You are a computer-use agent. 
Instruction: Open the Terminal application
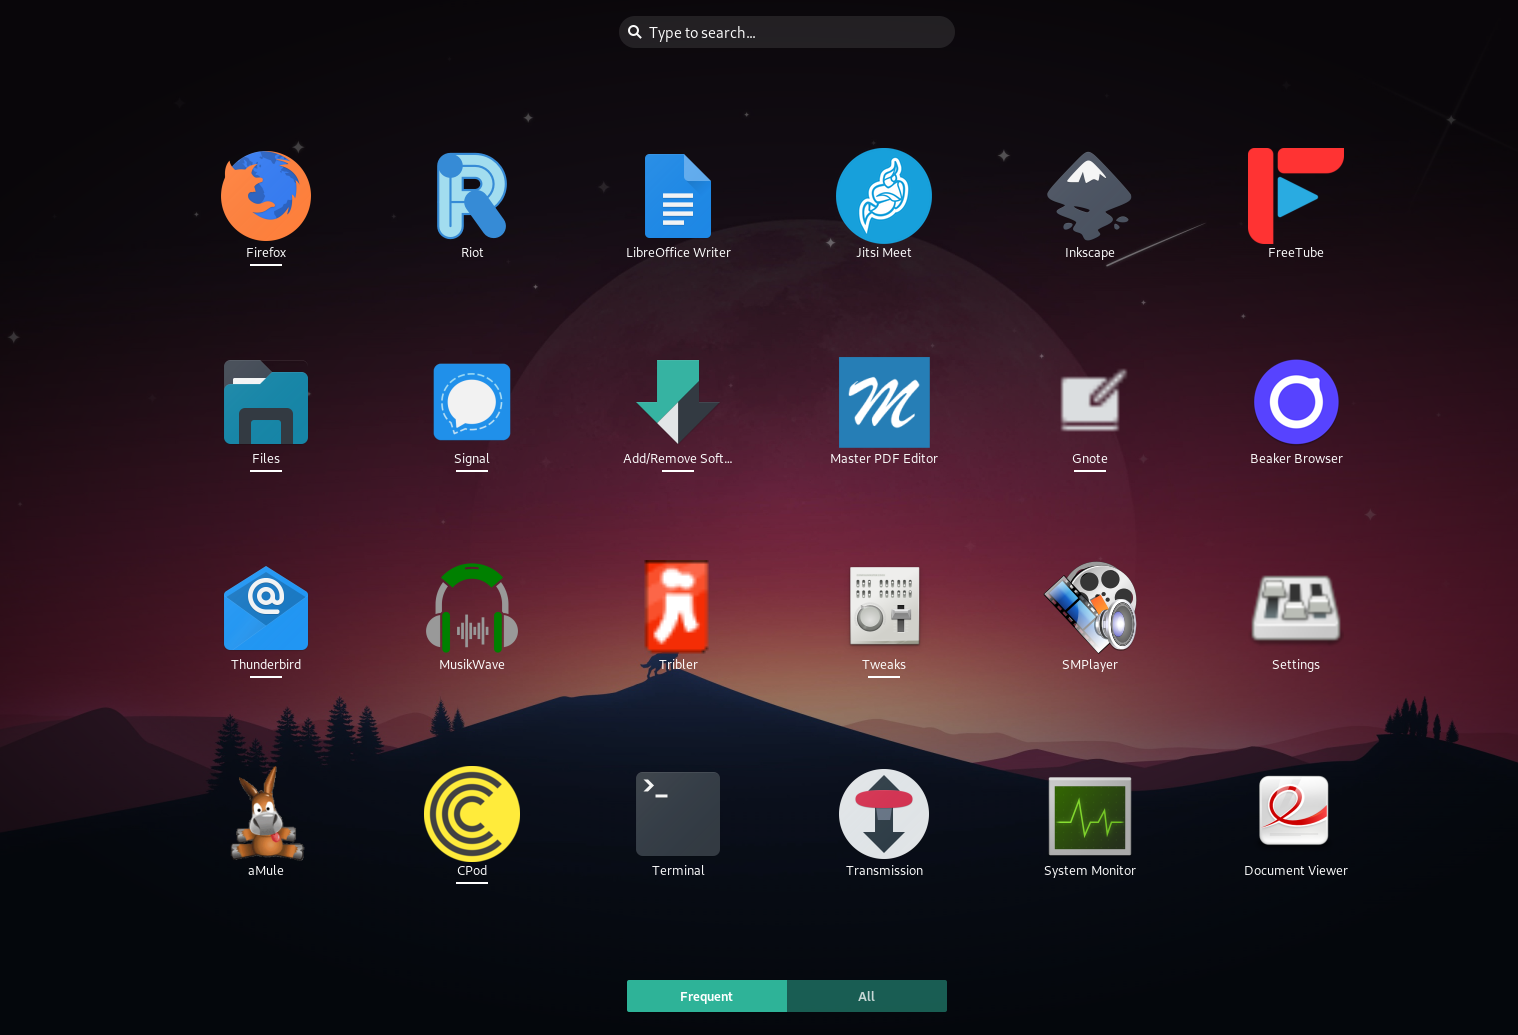click(678, 815)
